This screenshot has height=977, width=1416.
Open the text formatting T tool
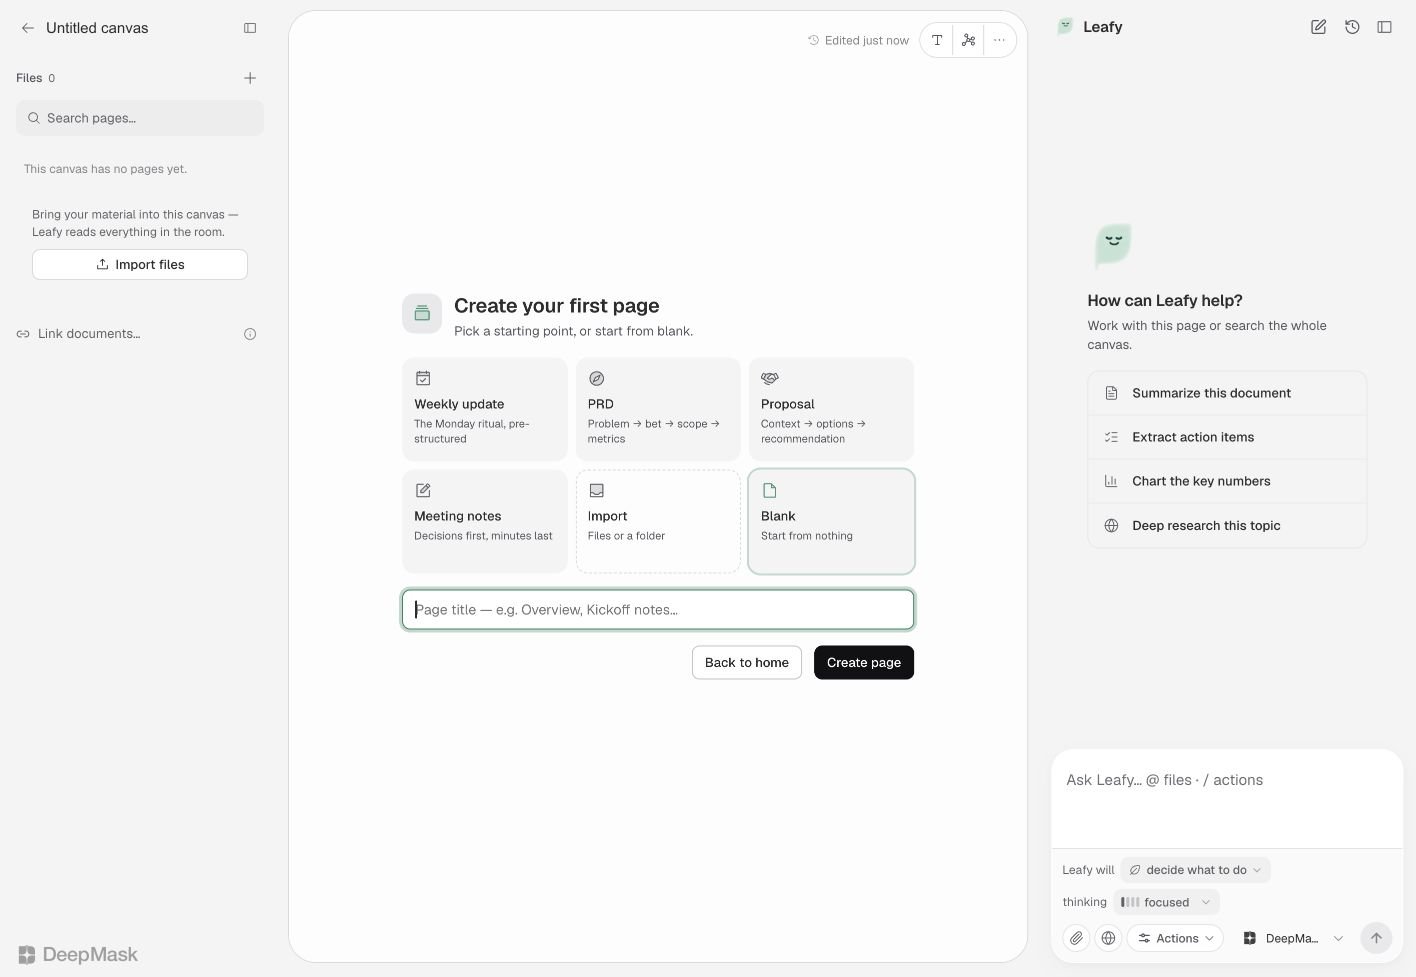(x=937, y=40)
